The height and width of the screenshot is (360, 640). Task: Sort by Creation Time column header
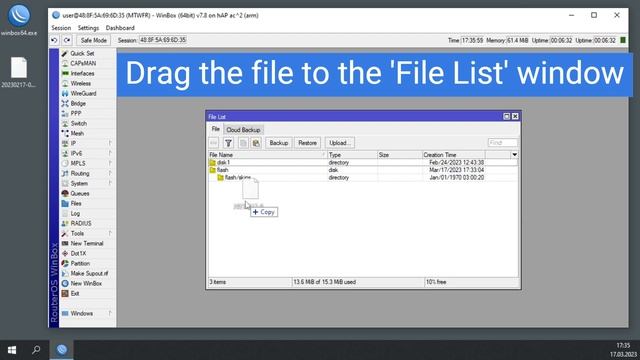pos(453,155)
